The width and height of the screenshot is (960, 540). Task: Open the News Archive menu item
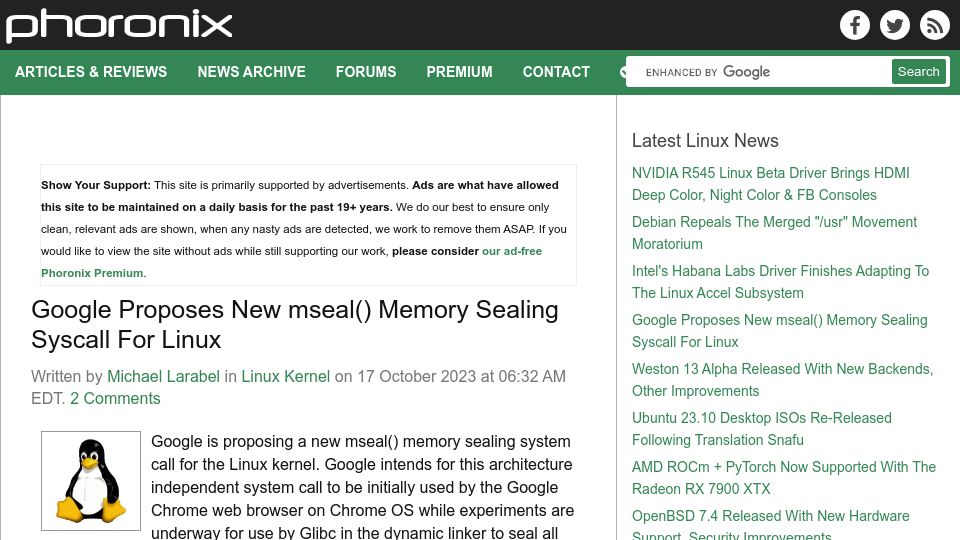click(251, 72)
